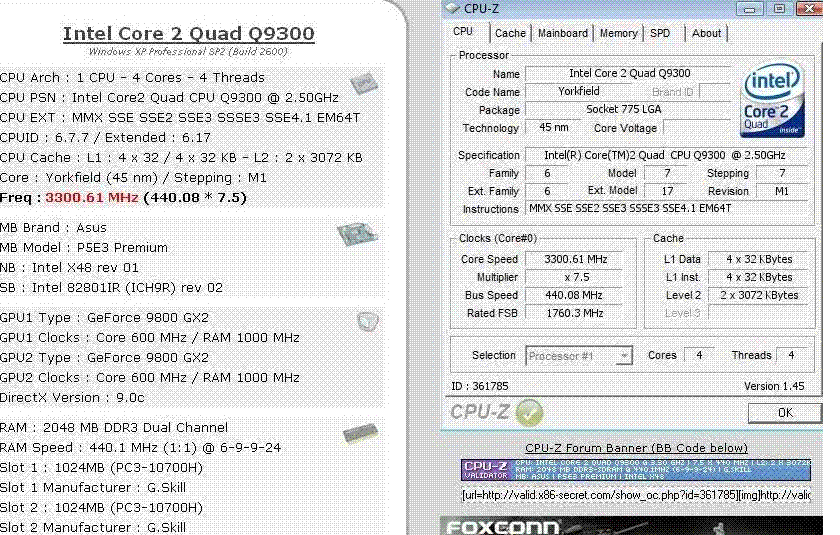Click the Ext. Model value 17
This screenshot has width=840, height=535.
pos(667,191)
